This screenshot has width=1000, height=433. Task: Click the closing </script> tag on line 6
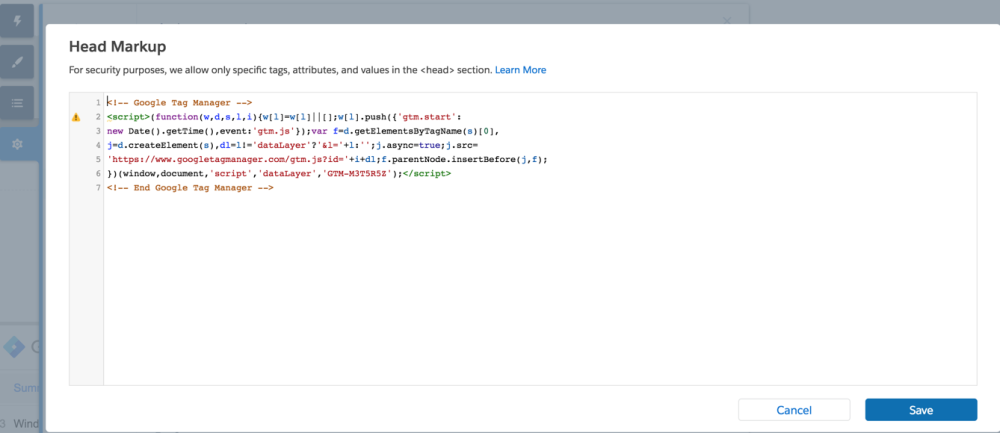click(x=427, y=173)
